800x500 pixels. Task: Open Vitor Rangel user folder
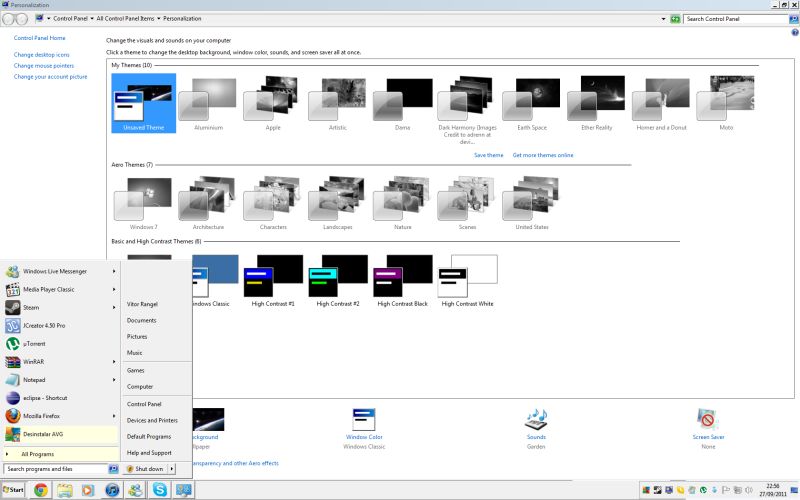pyautogui.click(x=142, y=304)
